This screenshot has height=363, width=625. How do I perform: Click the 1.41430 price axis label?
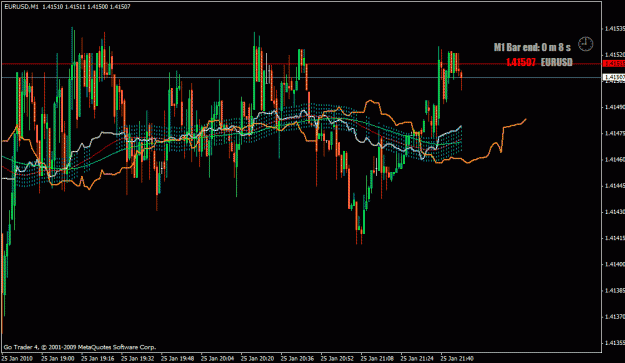[615, 212]
